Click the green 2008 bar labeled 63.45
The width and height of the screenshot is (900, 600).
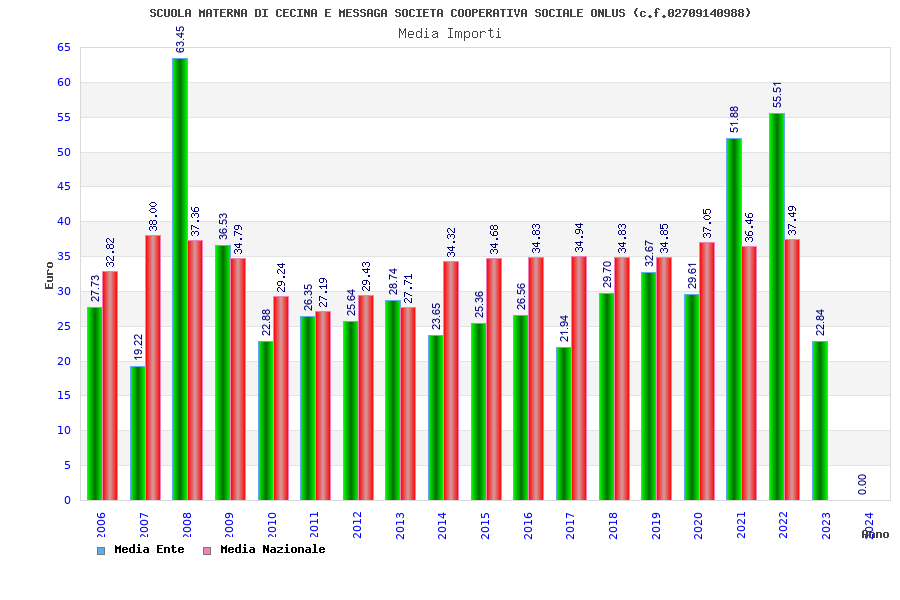(x=180, y=279)
